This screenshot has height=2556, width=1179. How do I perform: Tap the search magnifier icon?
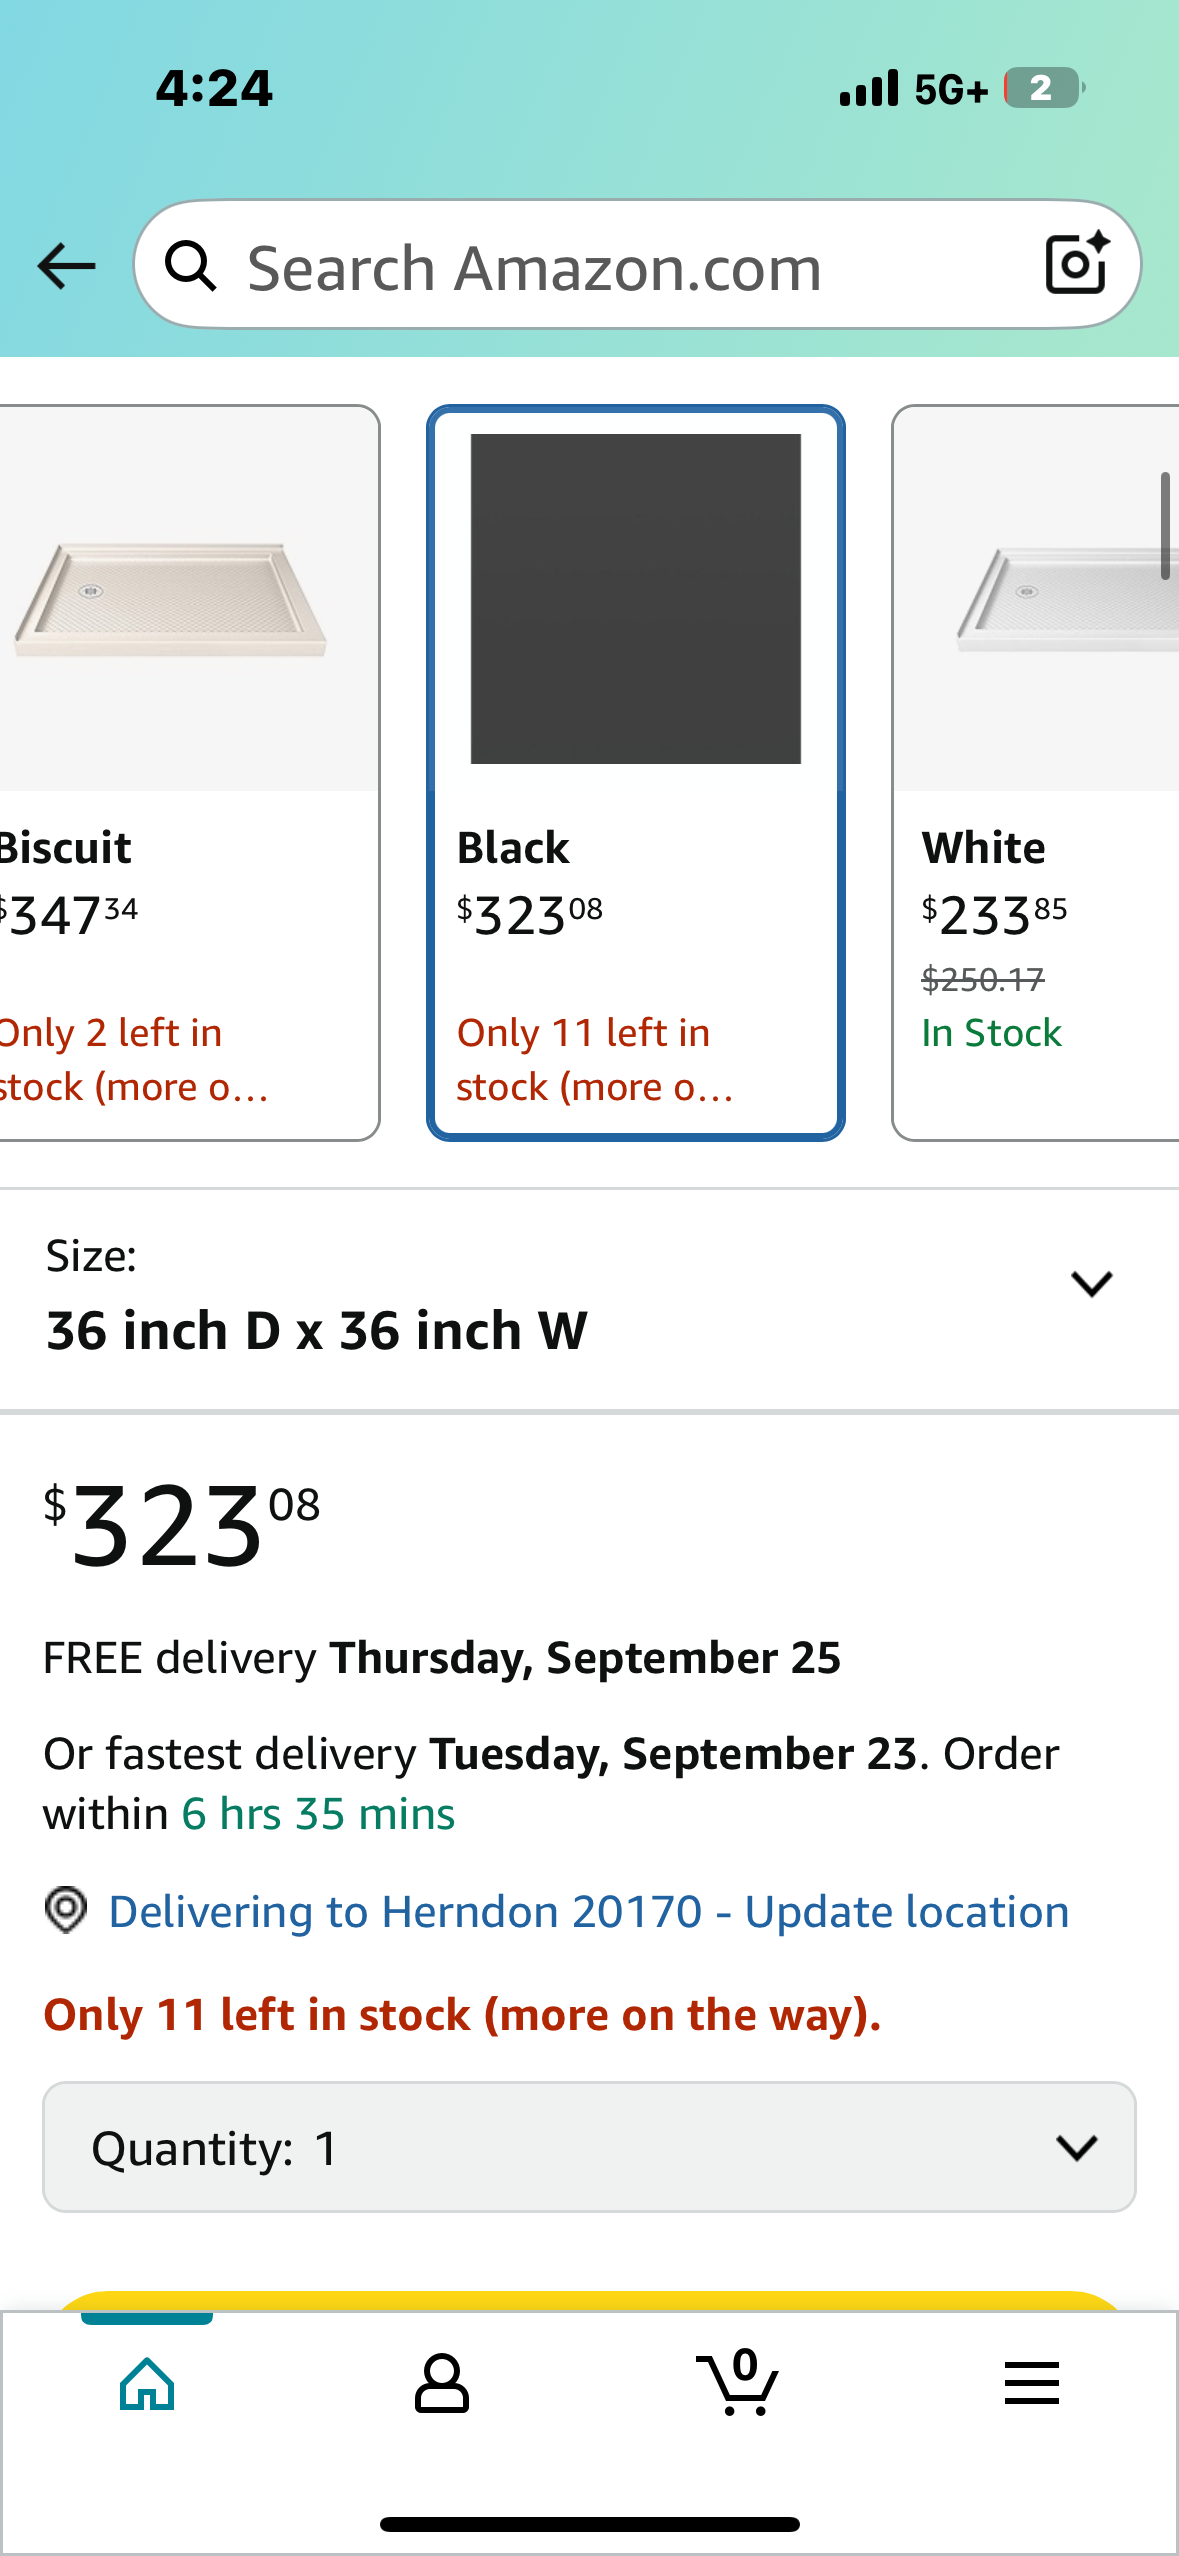pos(190,266)
